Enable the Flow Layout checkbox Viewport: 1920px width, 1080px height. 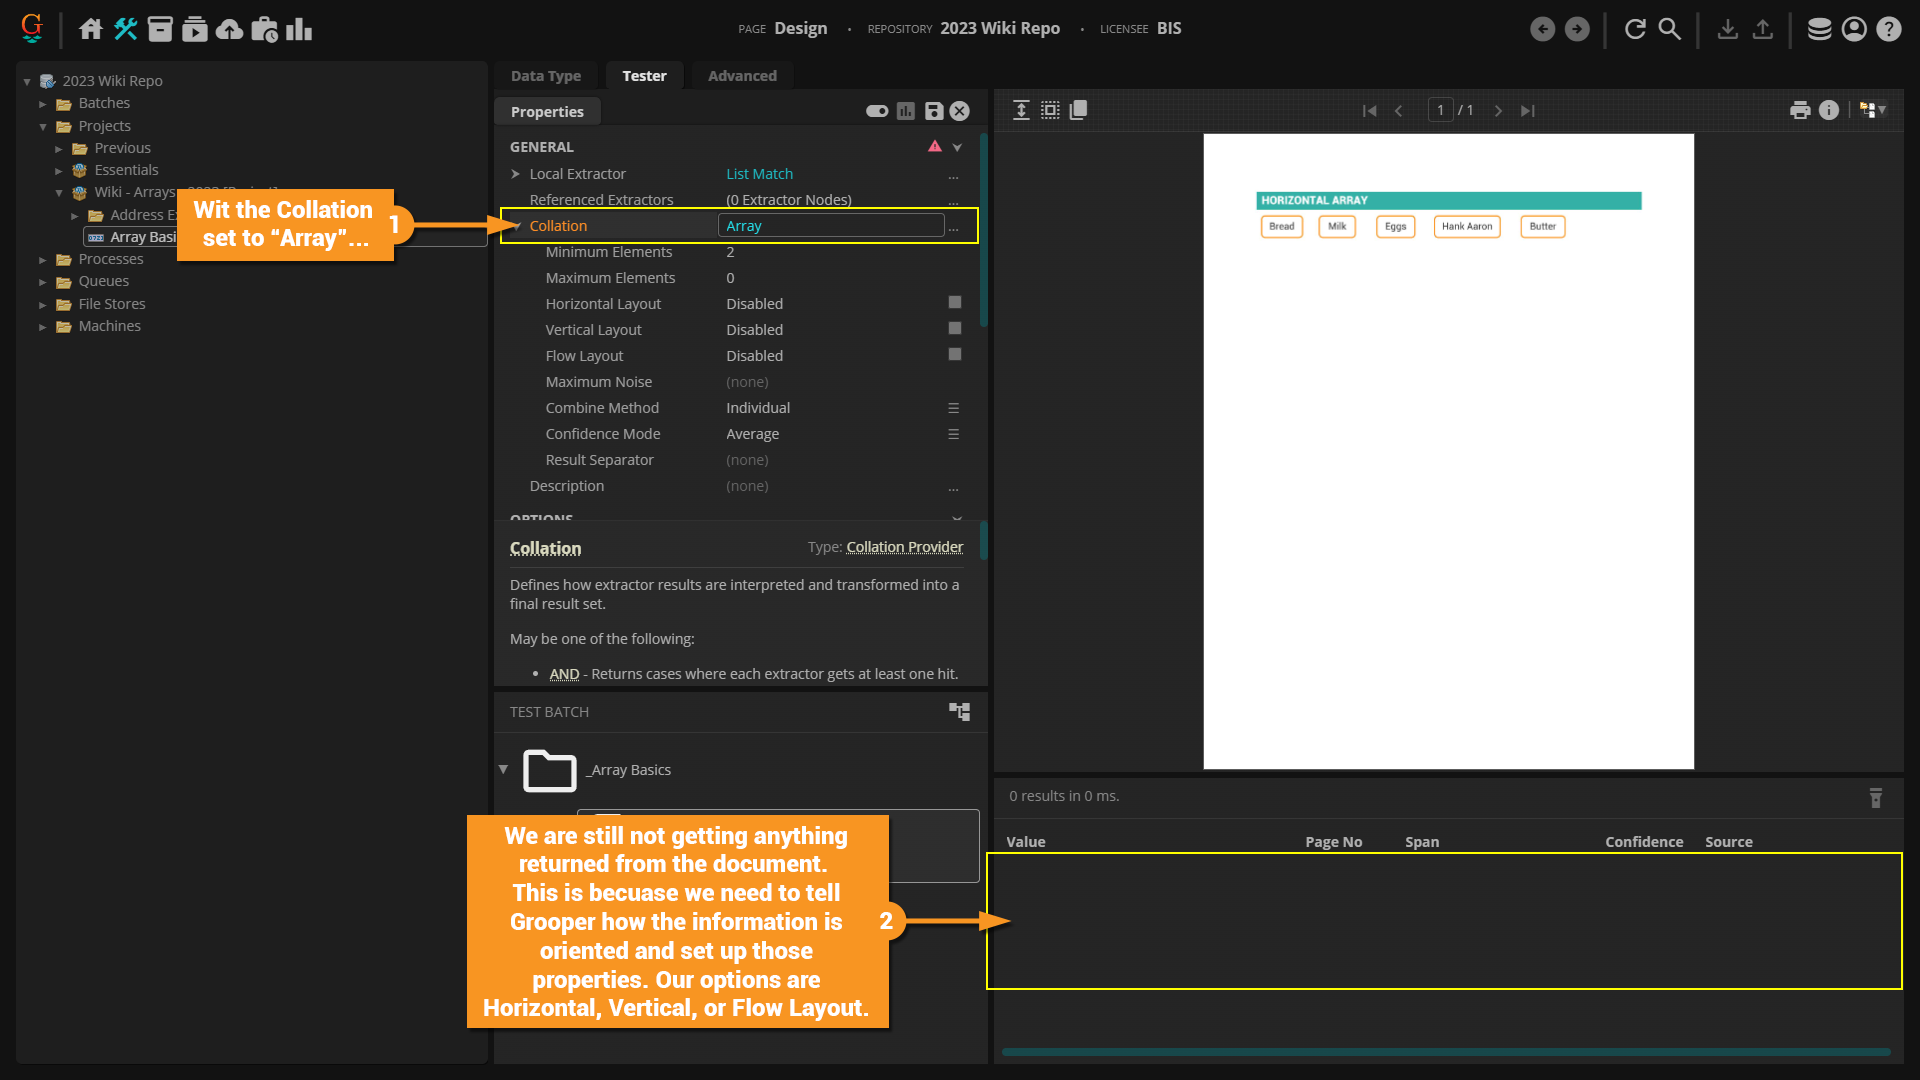coord(954,355)
